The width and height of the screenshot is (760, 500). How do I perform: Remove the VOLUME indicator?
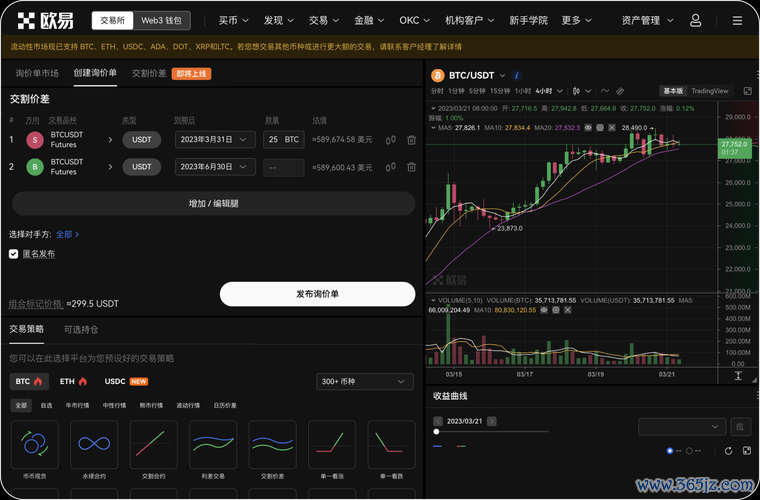[568, 310]
